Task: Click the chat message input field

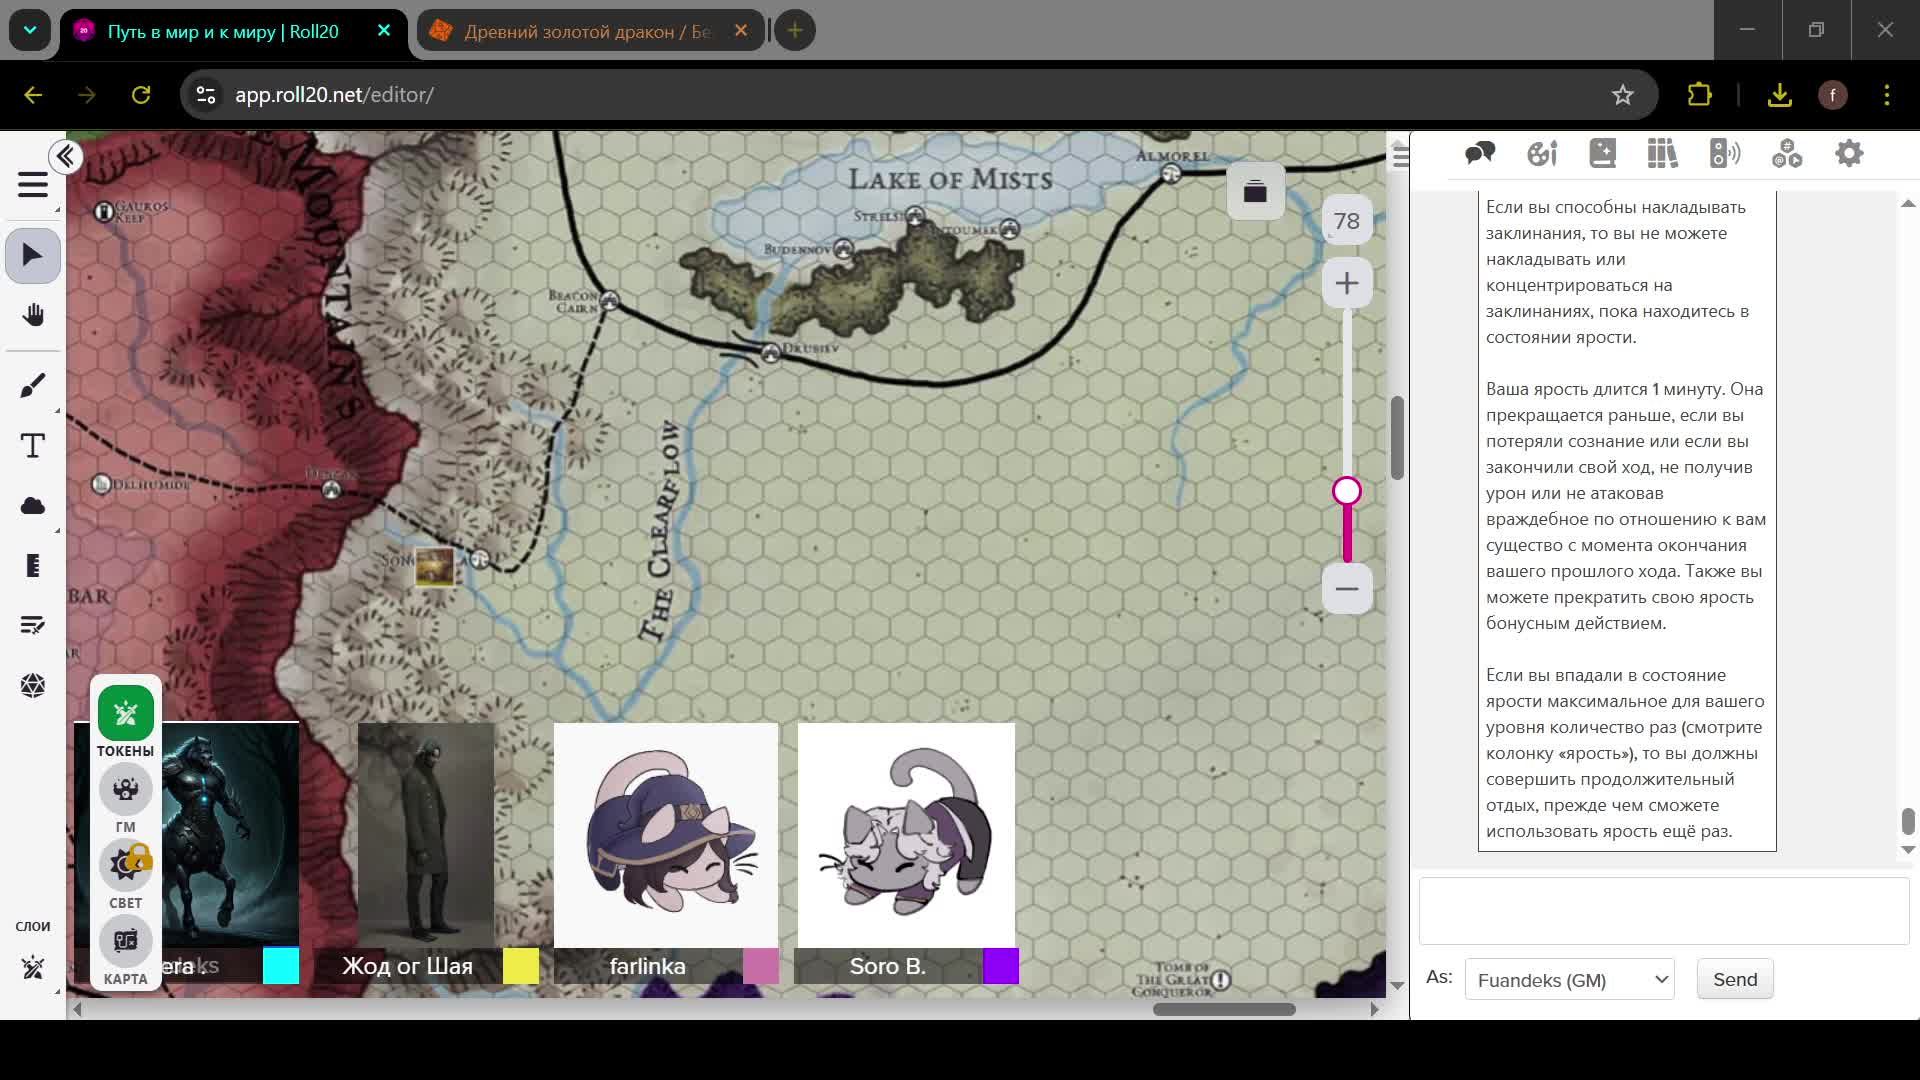Action: point(1663,911)
